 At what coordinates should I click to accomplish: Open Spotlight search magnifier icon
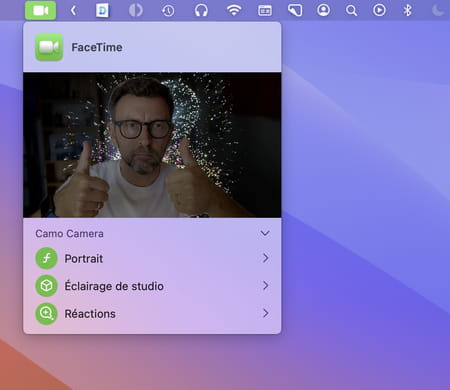pyautogui.click(x=351, y=11)
